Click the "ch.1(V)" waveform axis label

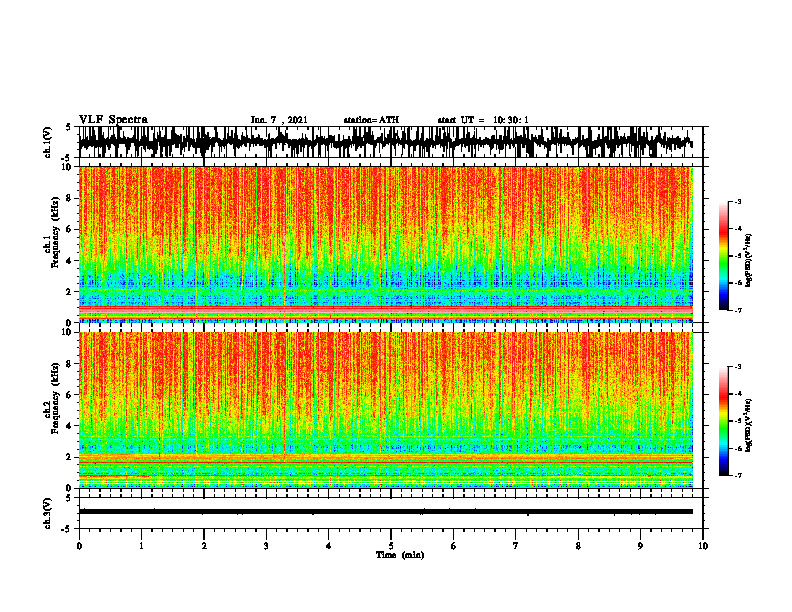pyautogui.click(x=47, y=142)
